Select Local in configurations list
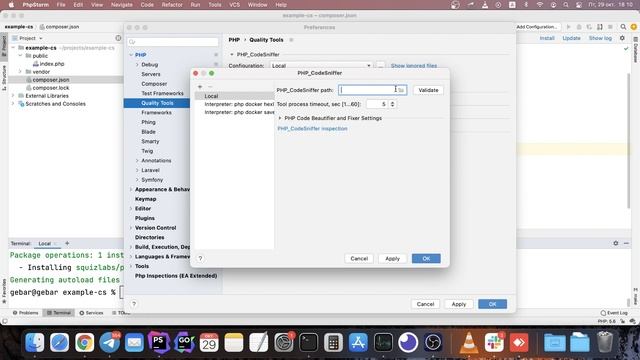The height and width of the screenshot is (360, 640). pyautogui.click(x=235, y=96)
